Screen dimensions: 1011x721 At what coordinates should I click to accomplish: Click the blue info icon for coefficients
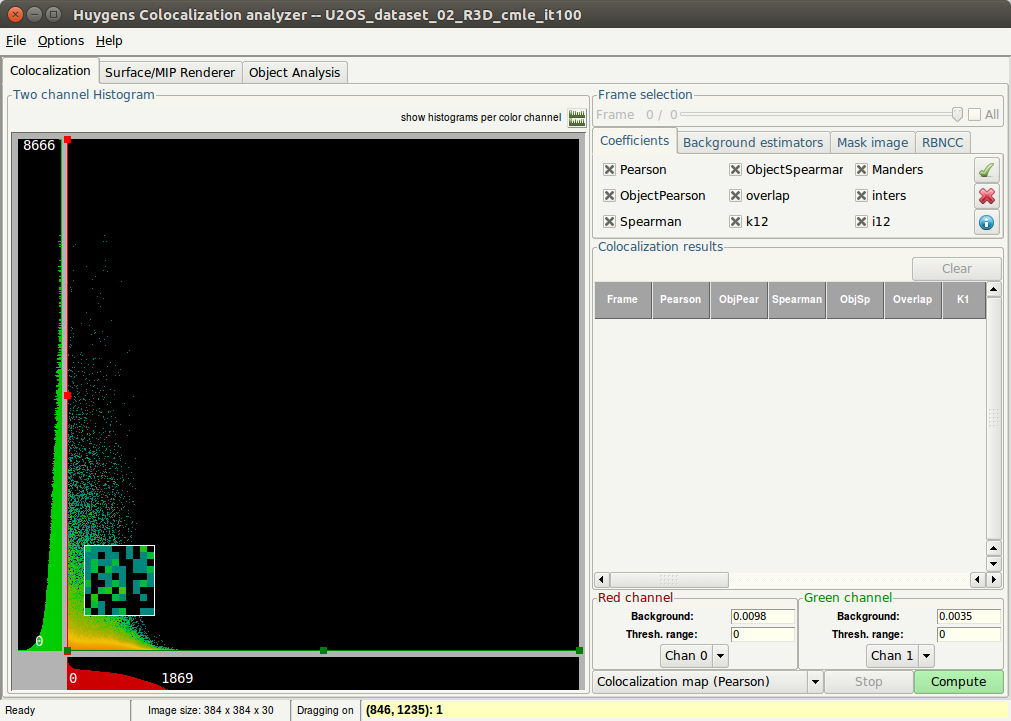pos(987,222)
